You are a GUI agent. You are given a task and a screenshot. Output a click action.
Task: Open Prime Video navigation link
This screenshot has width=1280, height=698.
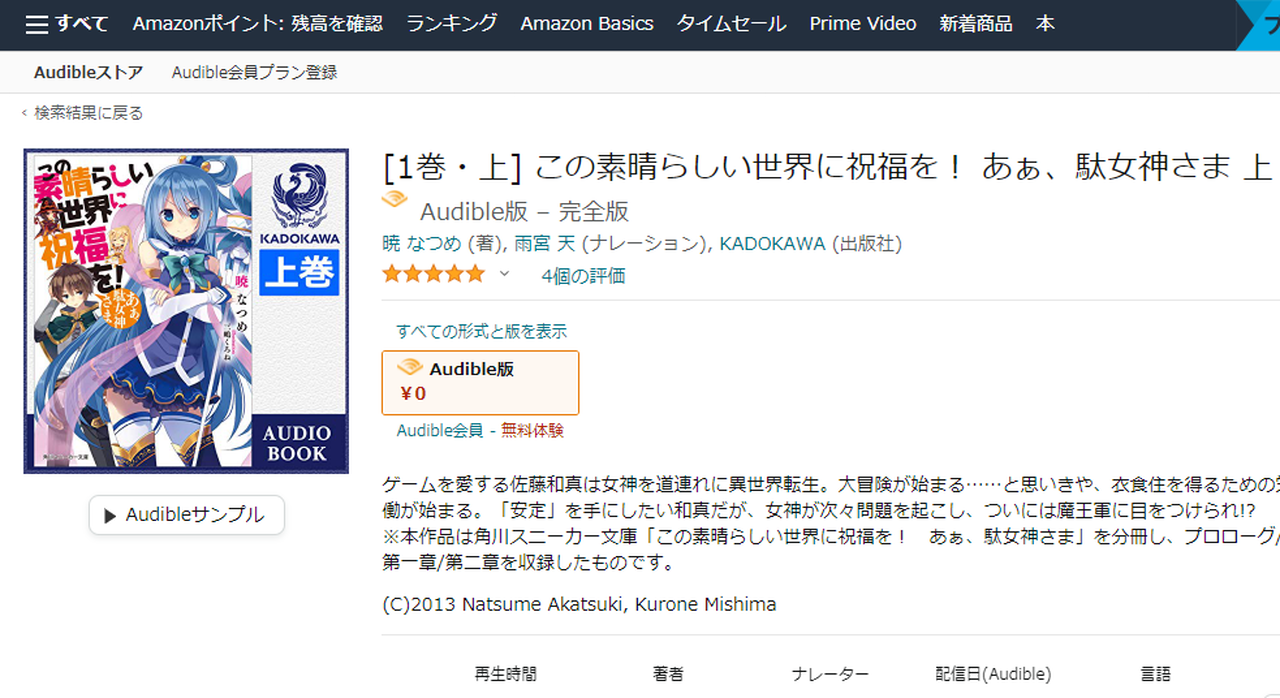tap(863, 24)
